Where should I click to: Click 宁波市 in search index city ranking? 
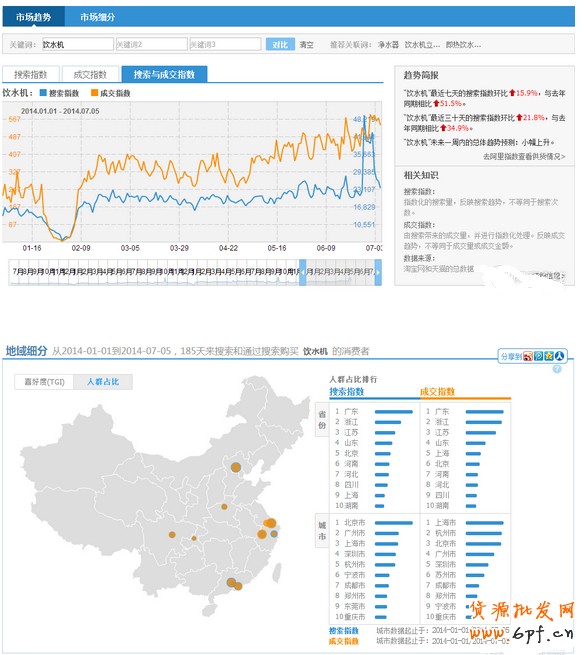tap(355, 575)
